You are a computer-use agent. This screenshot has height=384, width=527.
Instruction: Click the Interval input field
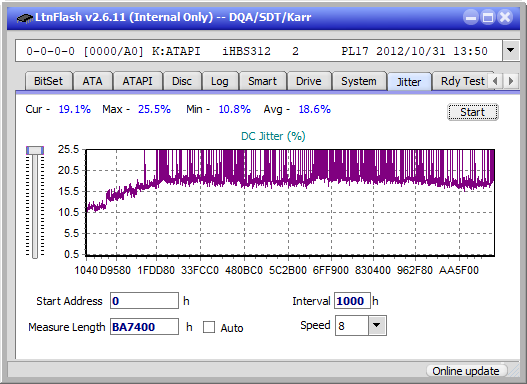(x=352, y=301)
